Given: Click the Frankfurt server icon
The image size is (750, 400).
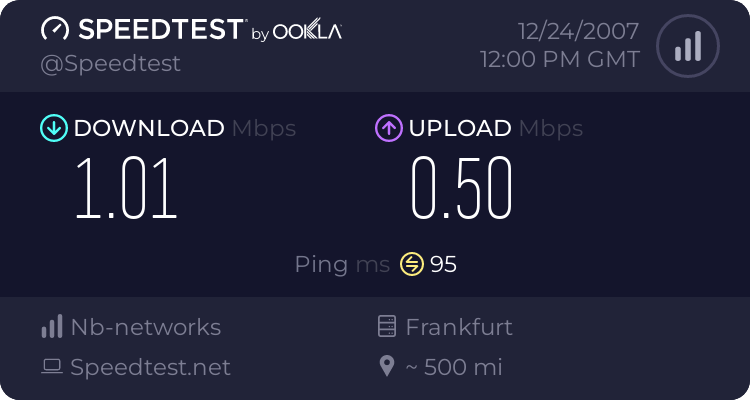Looking at the screenshot, I should click(x=388, y=327).
